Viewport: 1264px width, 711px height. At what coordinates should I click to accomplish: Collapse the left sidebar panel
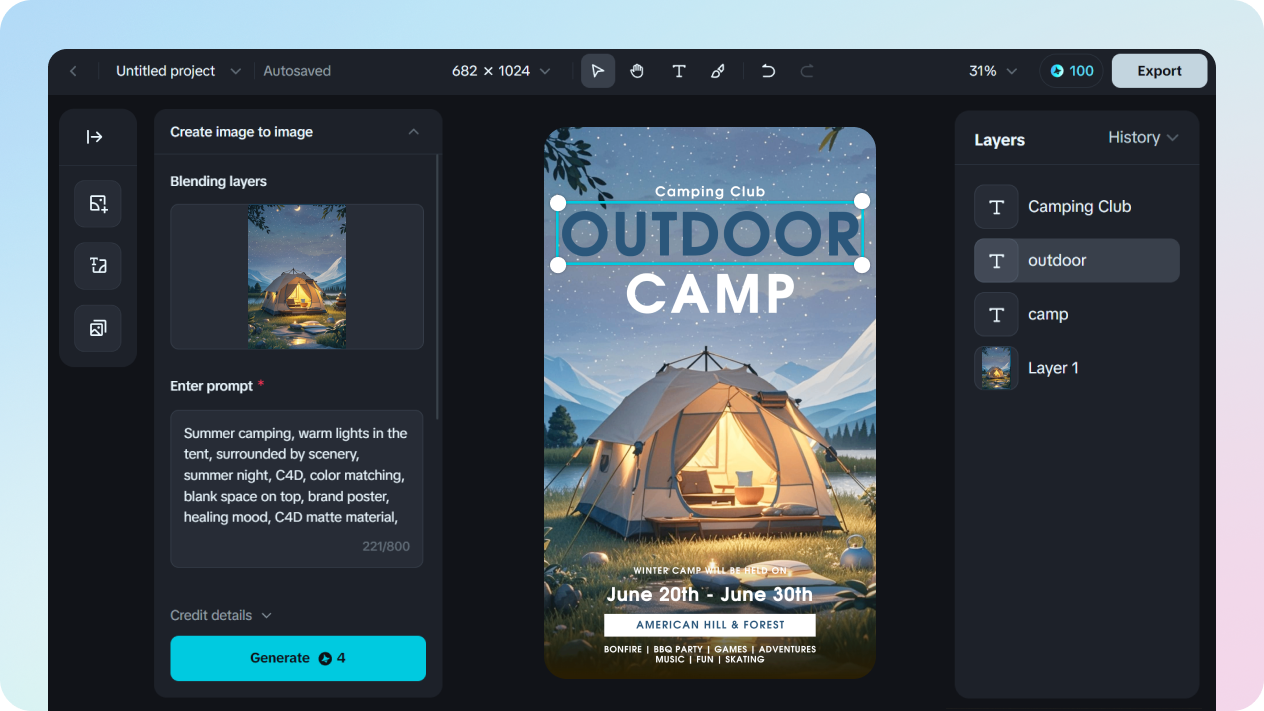click(95, 137)
